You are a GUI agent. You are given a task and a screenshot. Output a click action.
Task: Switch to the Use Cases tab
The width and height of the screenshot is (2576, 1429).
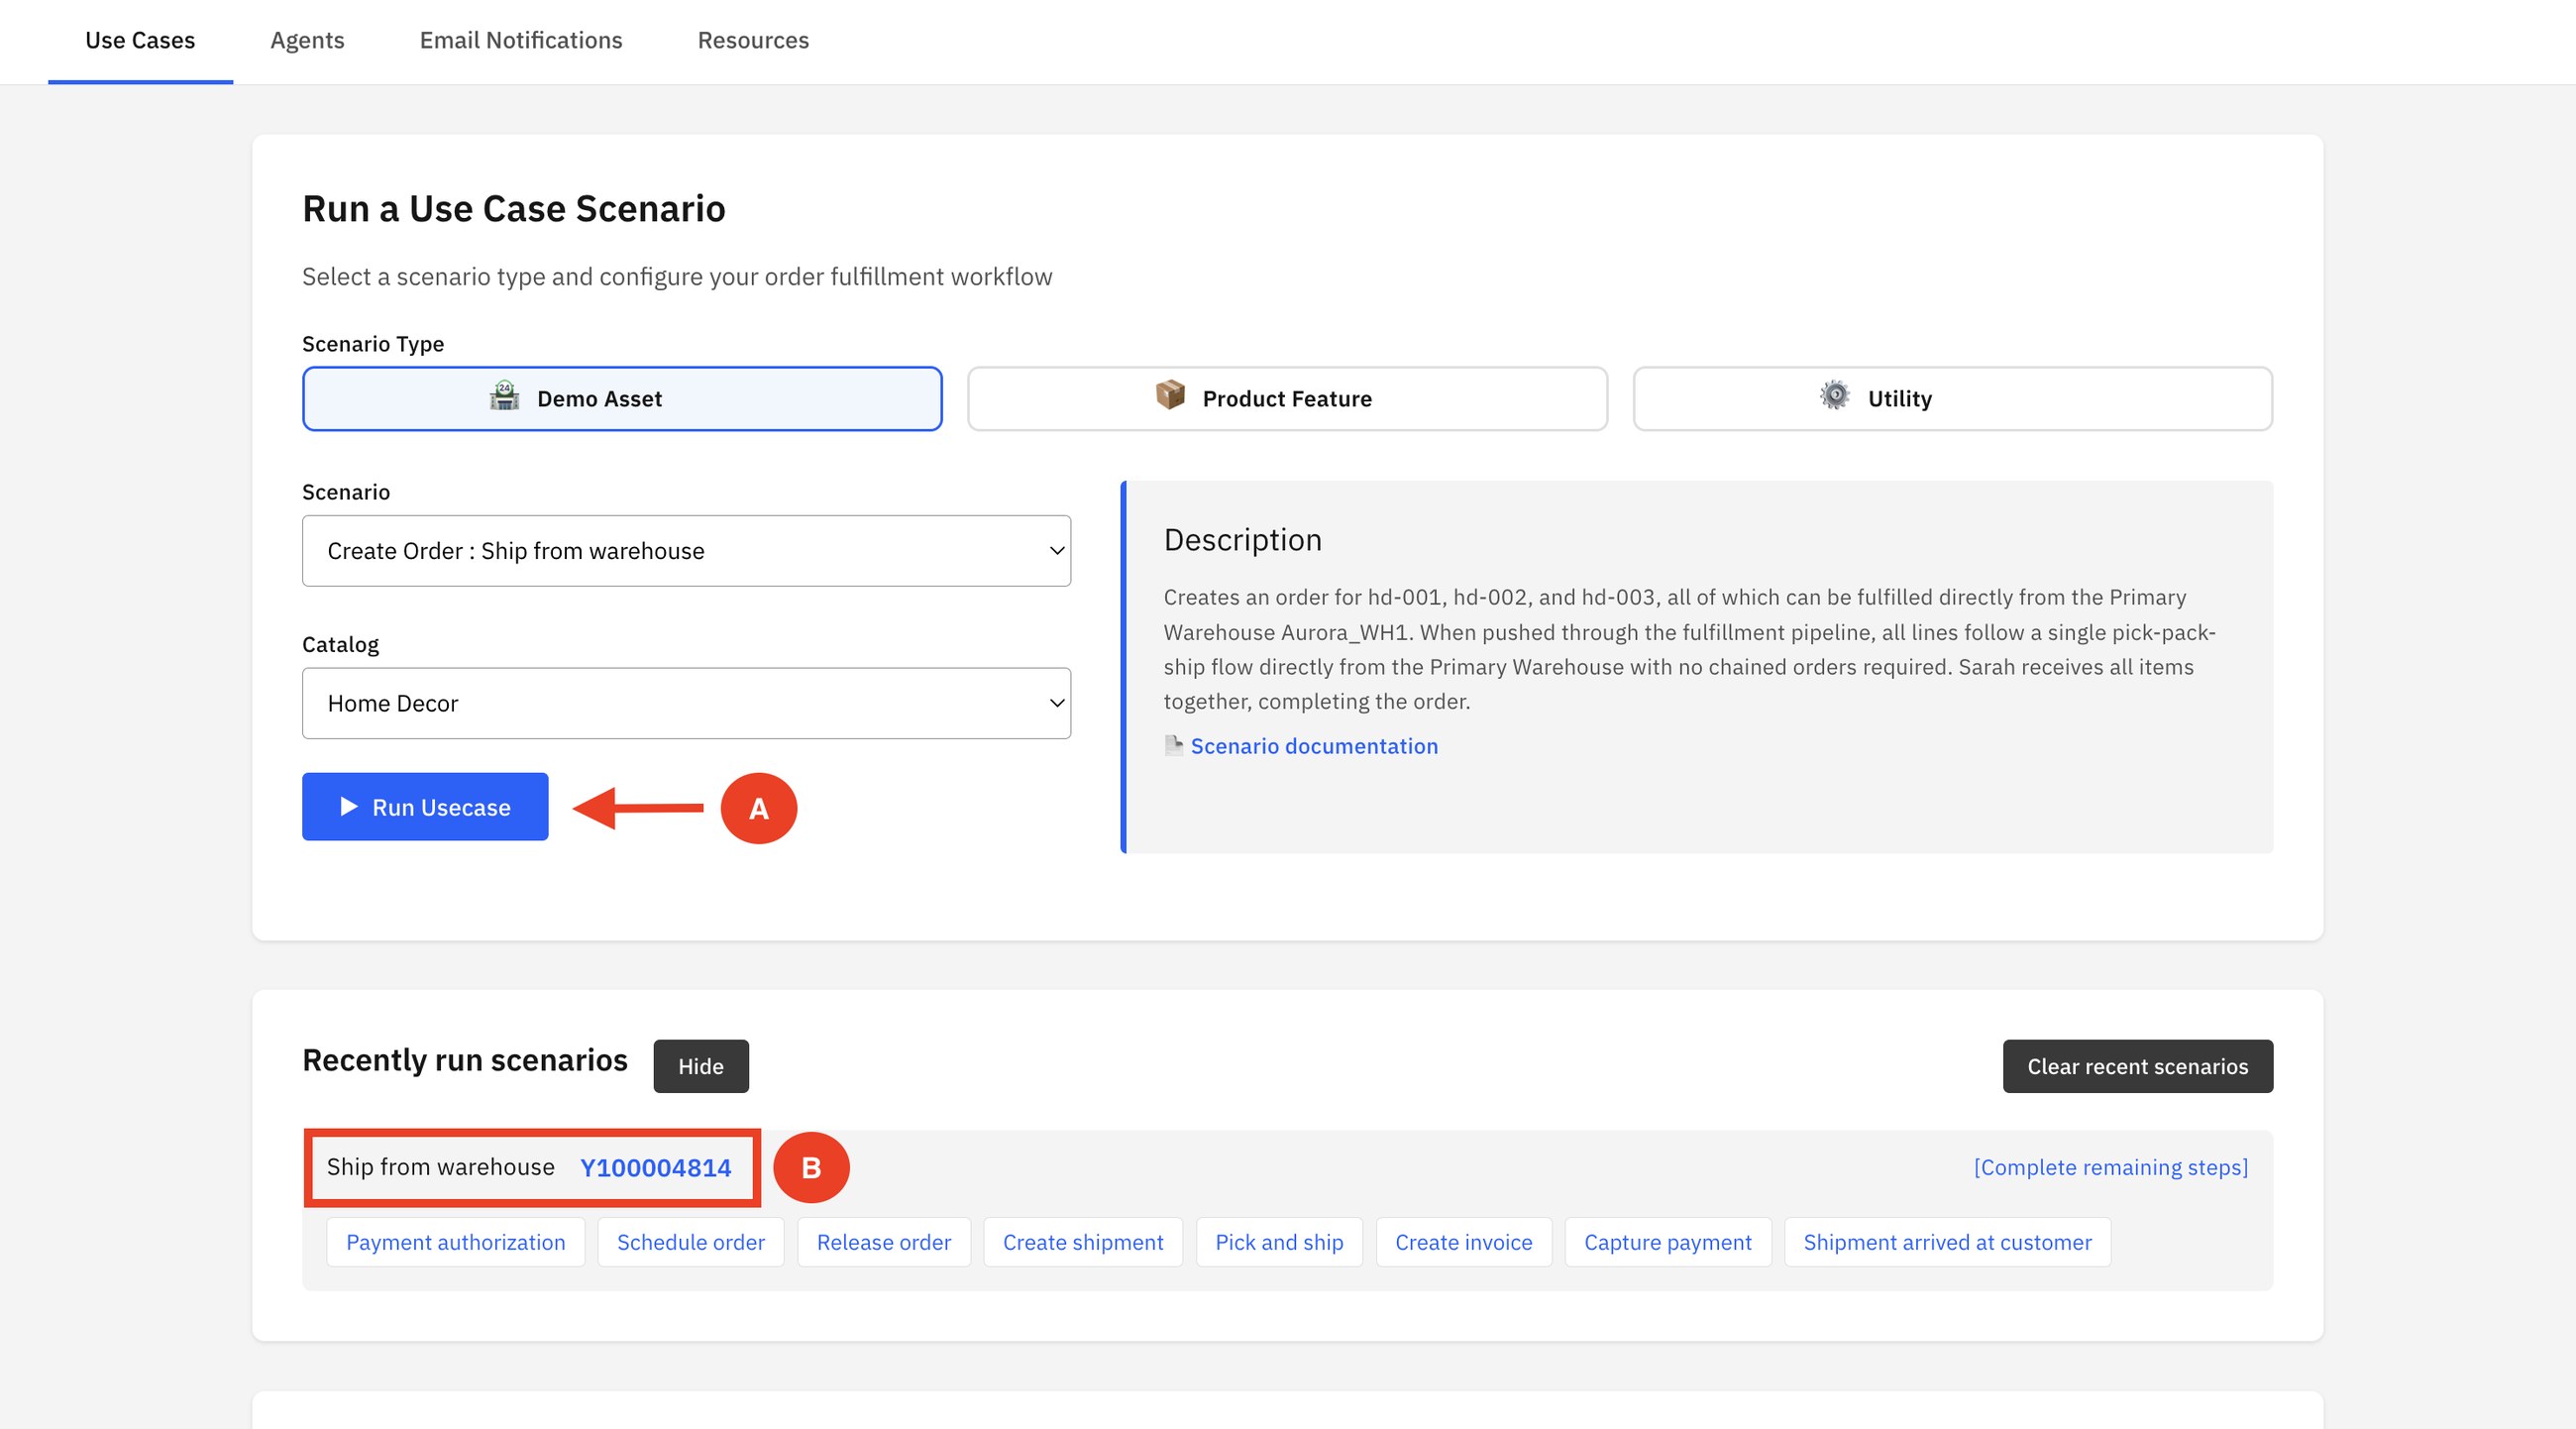(x=140, y=40)
